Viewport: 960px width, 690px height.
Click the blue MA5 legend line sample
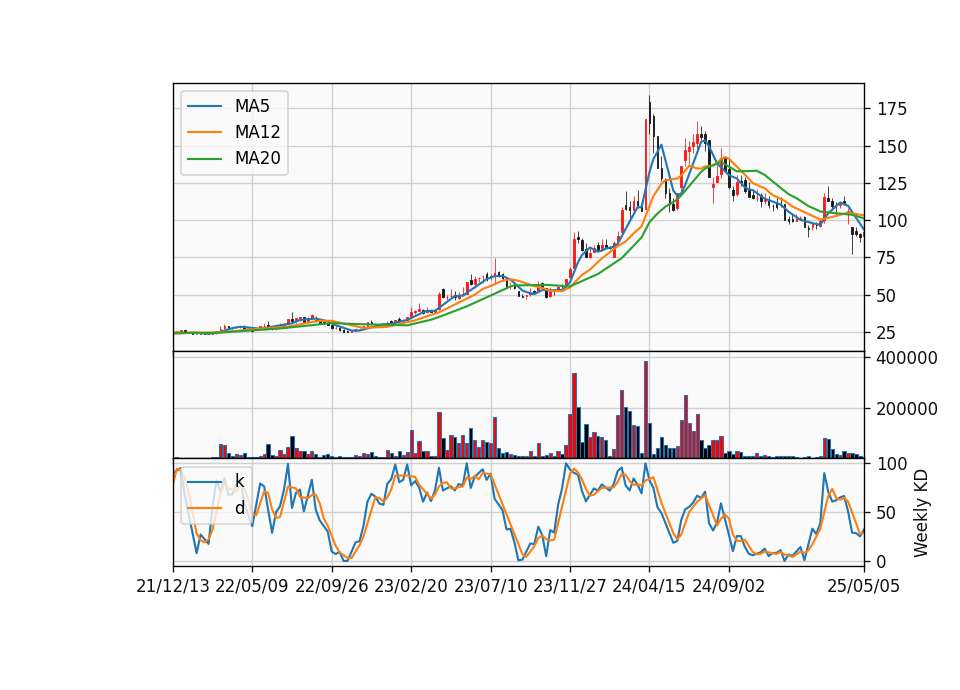click(204, 106)
